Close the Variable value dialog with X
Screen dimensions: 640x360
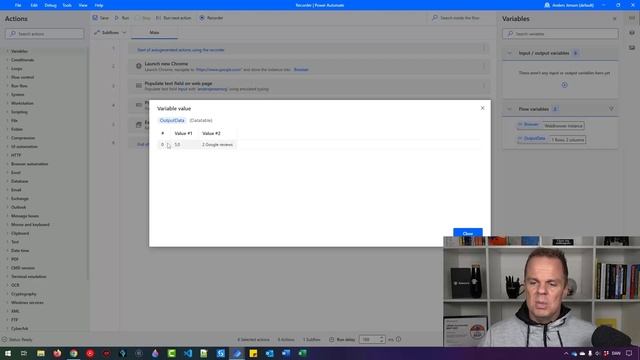tap(482, 108)
